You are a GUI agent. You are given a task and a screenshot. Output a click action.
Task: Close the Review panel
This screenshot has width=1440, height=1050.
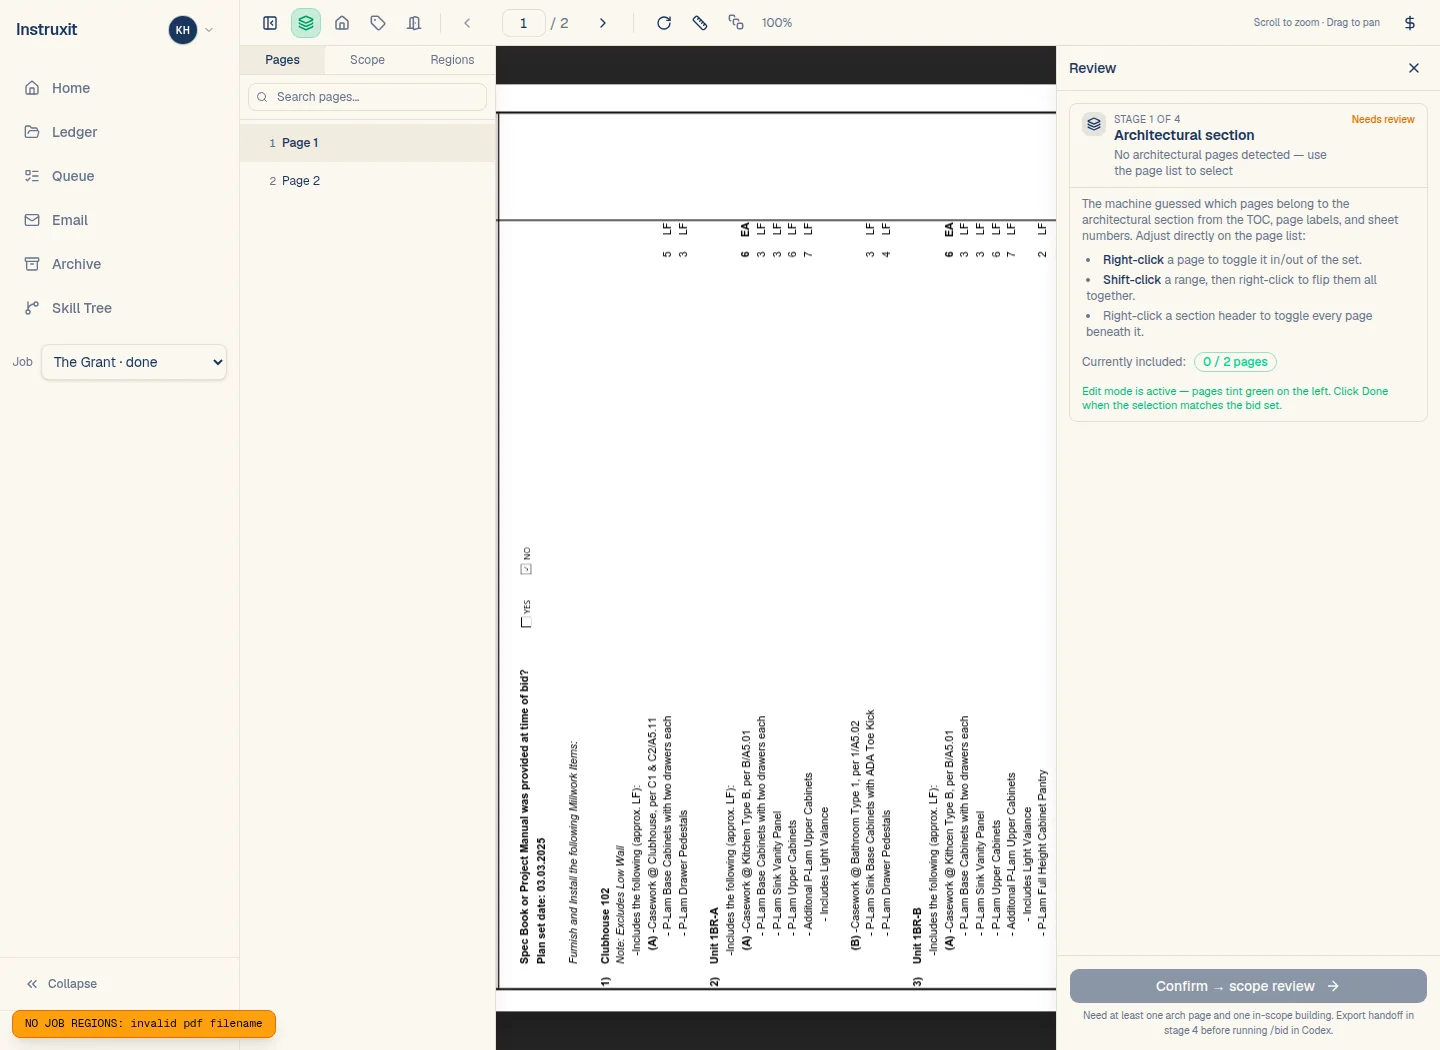[x=1414, y=68]
